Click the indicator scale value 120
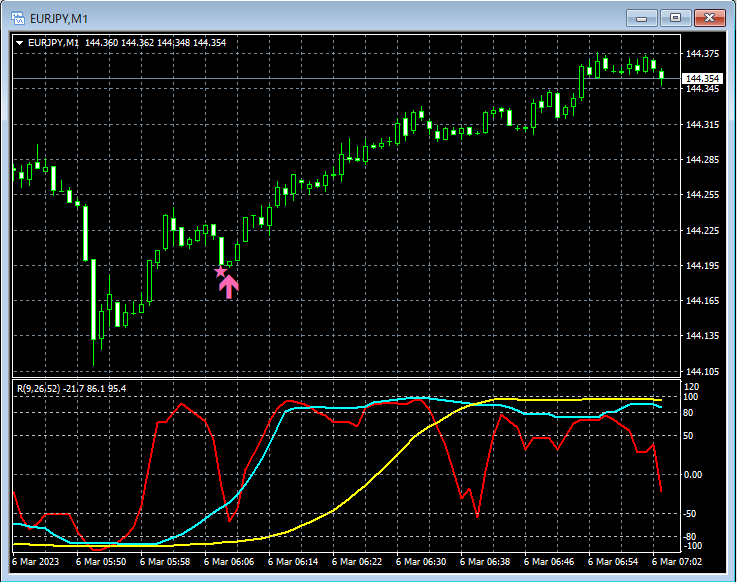Screen dimensions: 737x582 691,387
